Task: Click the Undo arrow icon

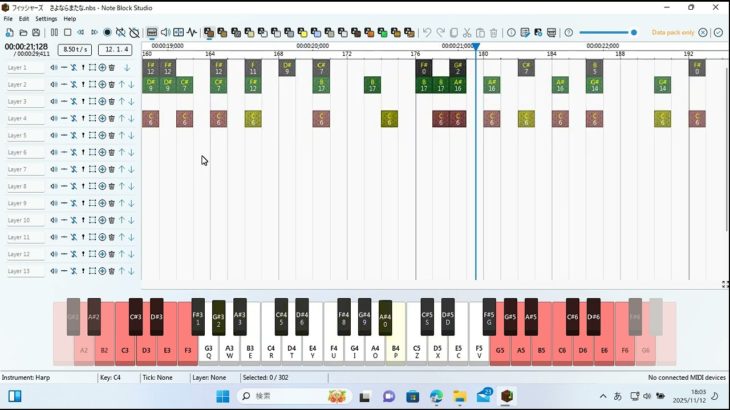Action: coord(427,32)
